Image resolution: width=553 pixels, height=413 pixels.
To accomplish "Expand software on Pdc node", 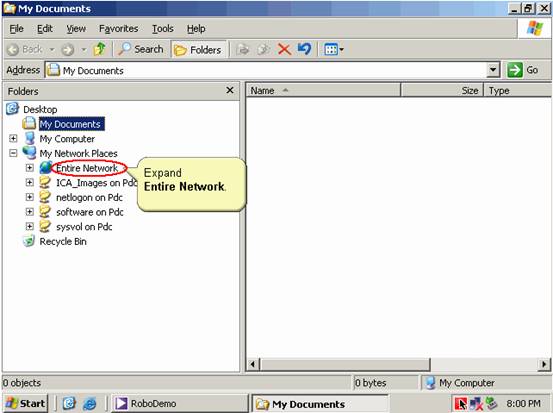I will coord(30,212).
